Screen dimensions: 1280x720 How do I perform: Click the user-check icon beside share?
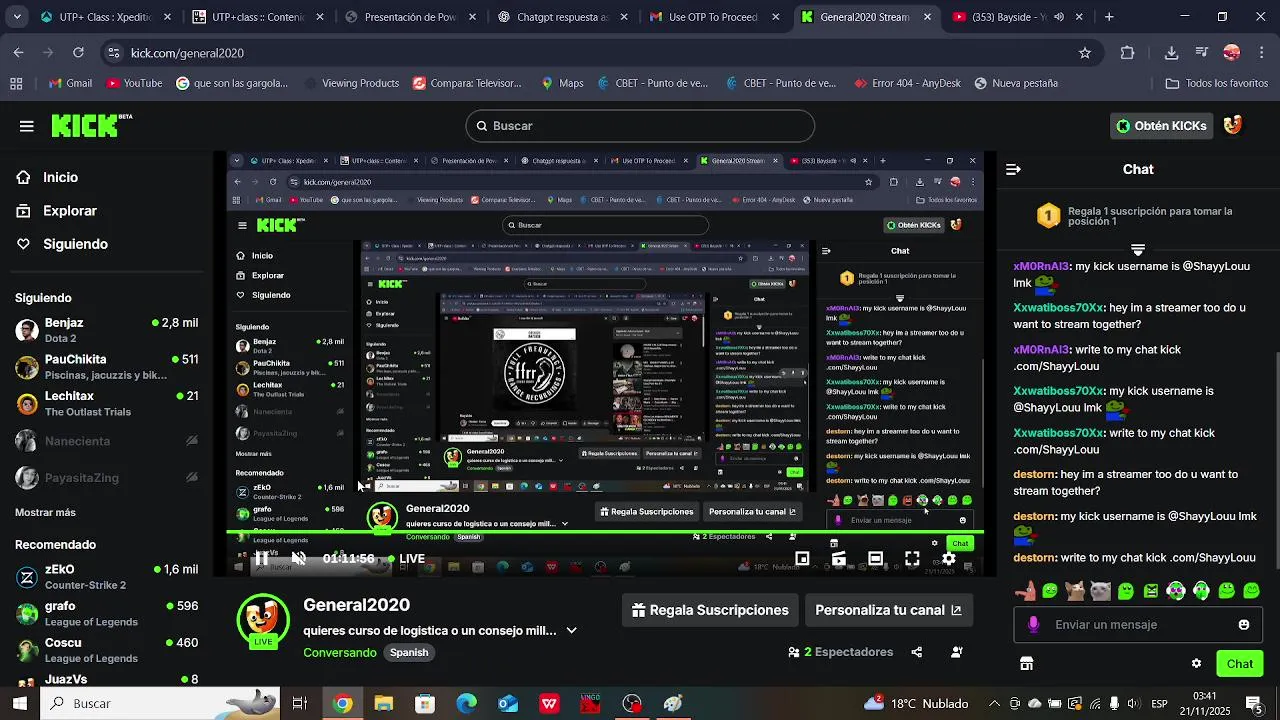point(957,652)
